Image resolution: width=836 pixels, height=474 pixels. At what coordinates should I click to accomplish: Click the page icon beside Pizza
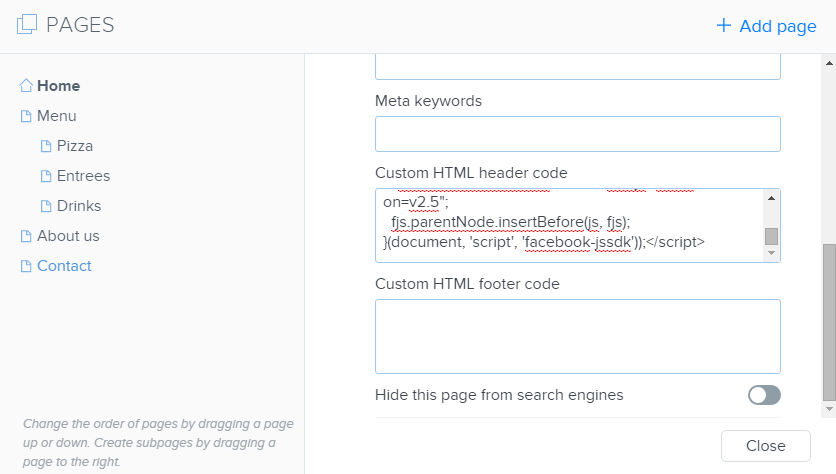[46, 146]
